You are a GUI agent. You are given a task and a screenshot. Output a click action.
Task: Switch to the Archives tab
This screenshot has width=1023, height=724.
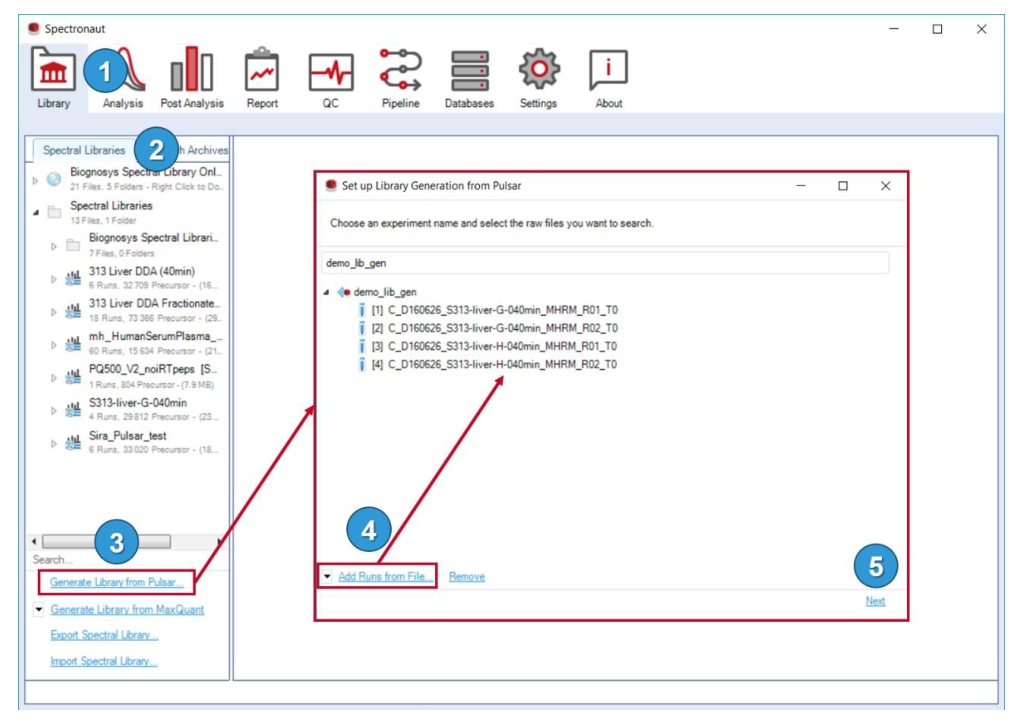coord(204,150)
